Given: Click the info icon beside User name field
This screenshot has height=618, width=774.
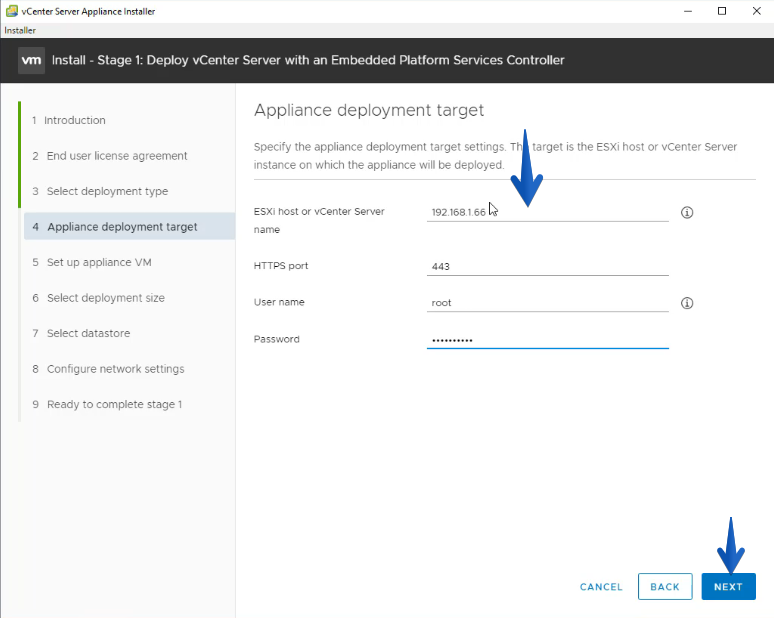Looking at the screenshot, I should click(687, 303).
